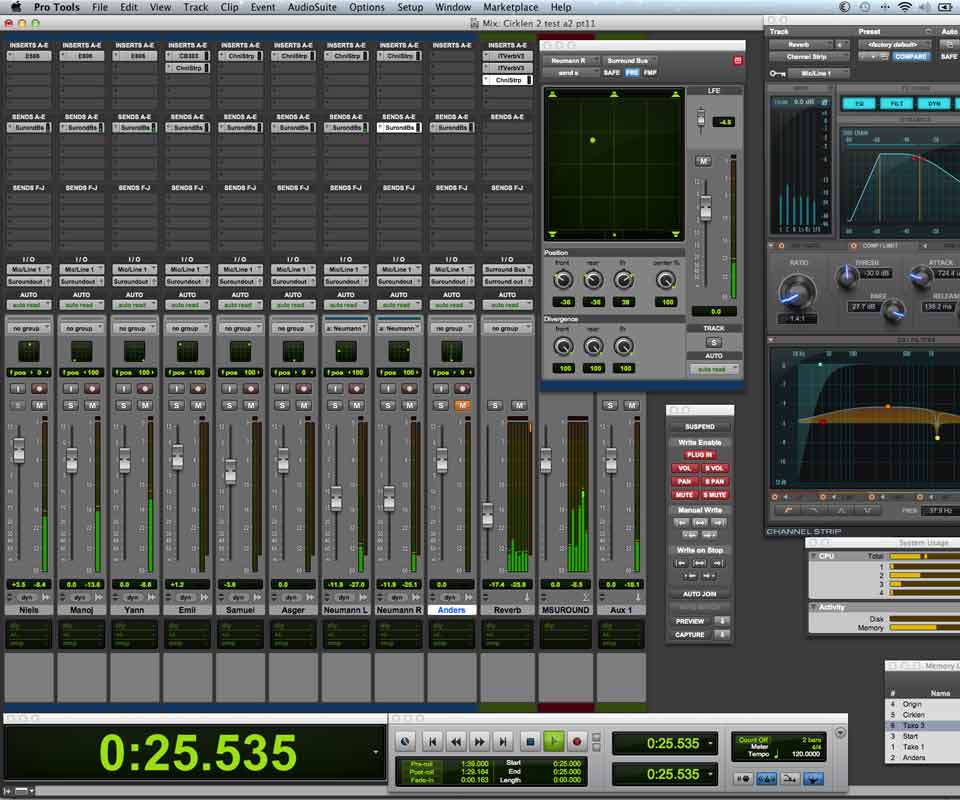Screen dimensions: 960x800
Task: Toggle the LFE mute M button in the panner
Action: point(703,161)
